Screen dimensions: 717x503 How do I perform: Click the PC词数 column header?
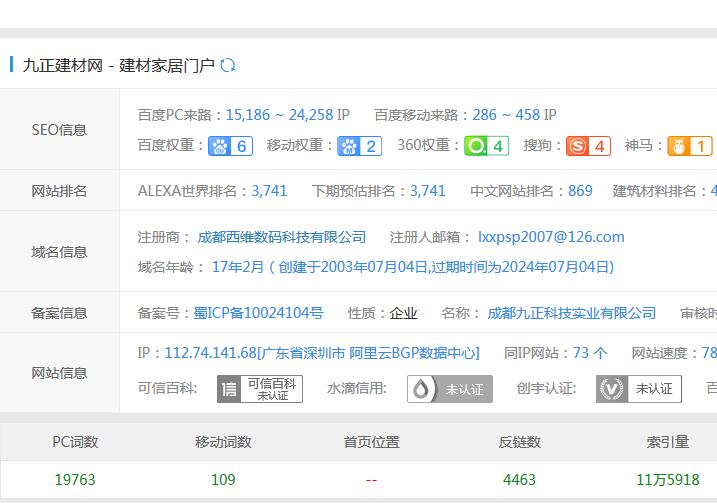75,442
